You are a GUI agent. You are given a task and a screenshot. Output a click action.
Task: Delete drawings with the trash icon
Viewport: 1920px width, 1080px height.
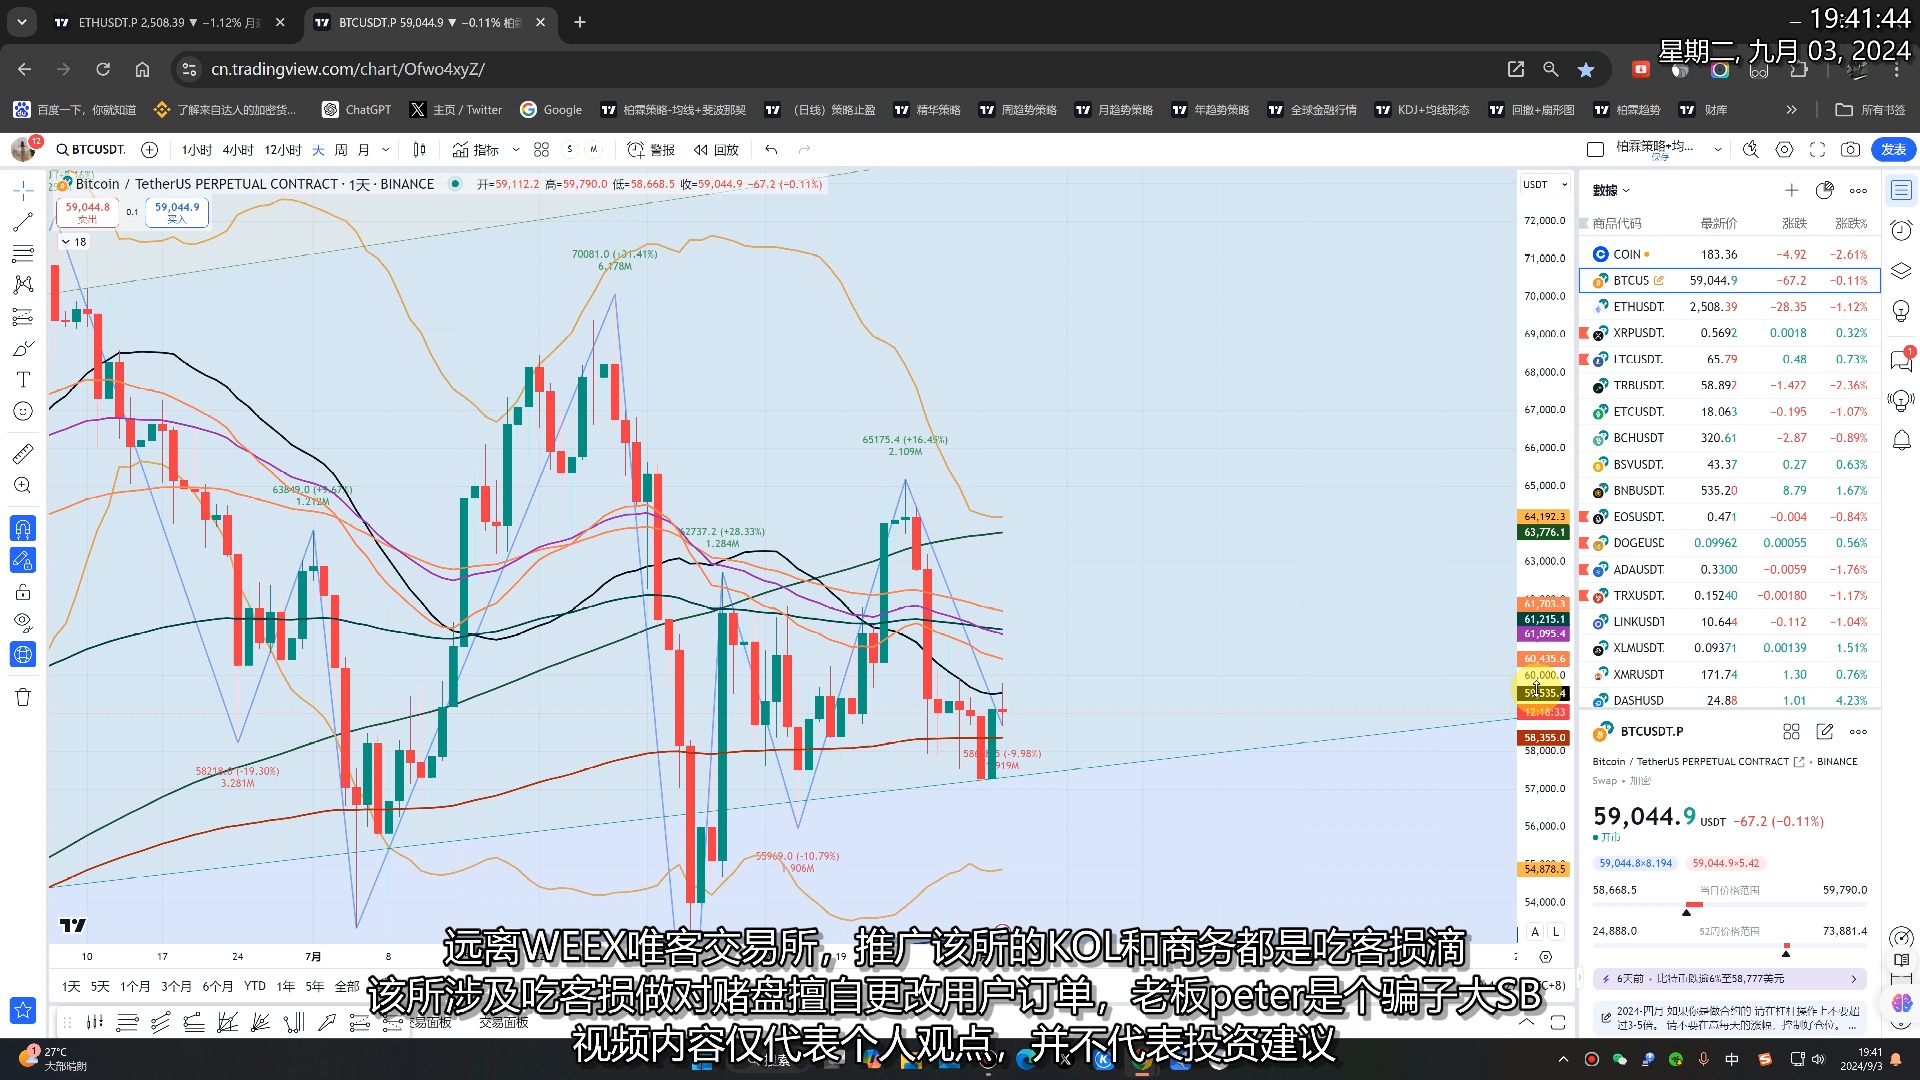(x=23, y=697)
